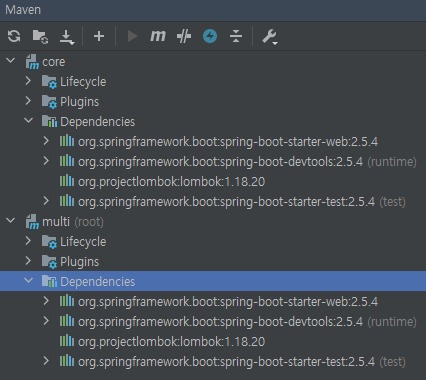
Task: Expand spring-boot-devtools dependency under core
Action: (x=46, y=161)
